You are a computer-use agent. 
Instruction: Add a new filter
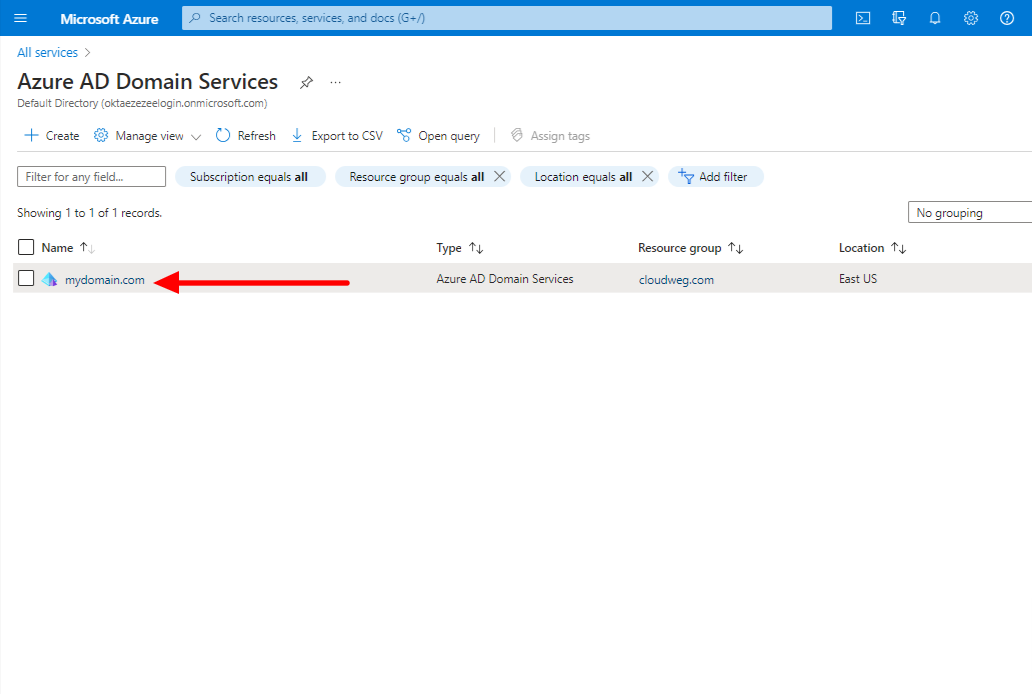click(715, 176)
